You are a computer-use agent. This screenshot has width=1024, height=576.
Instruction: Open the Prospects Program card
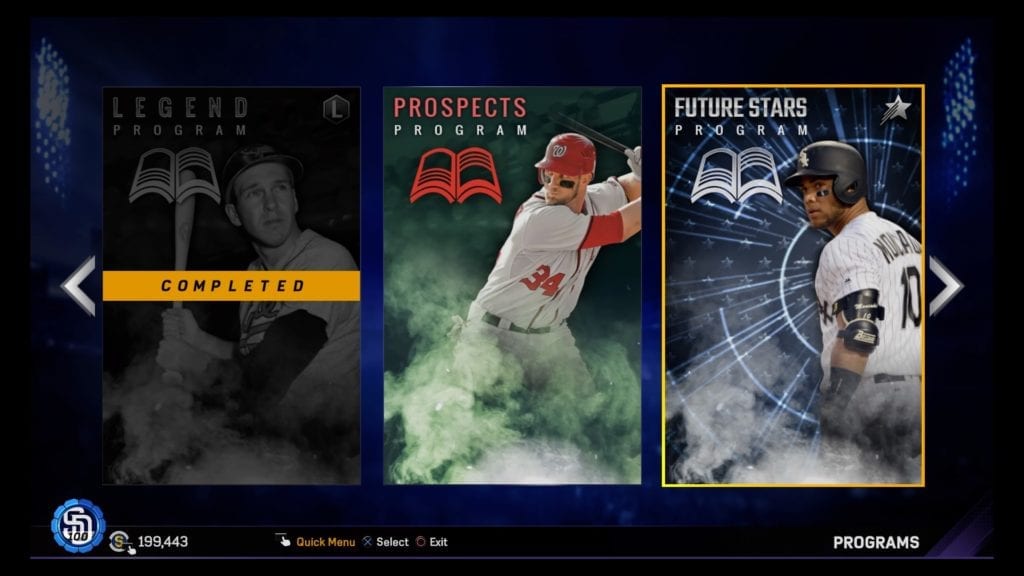point(512,285)
